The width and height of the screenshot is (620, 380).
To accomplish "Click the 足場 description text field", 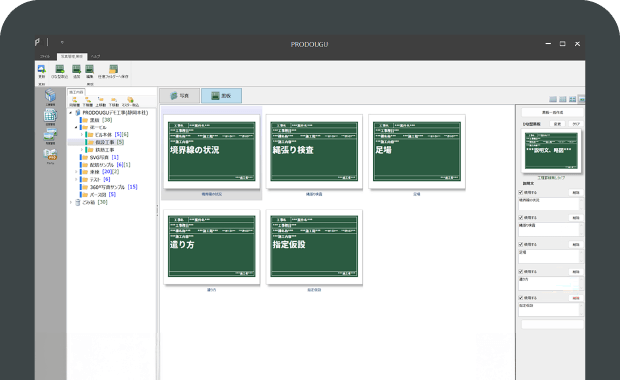I will [x=550, y=256].
